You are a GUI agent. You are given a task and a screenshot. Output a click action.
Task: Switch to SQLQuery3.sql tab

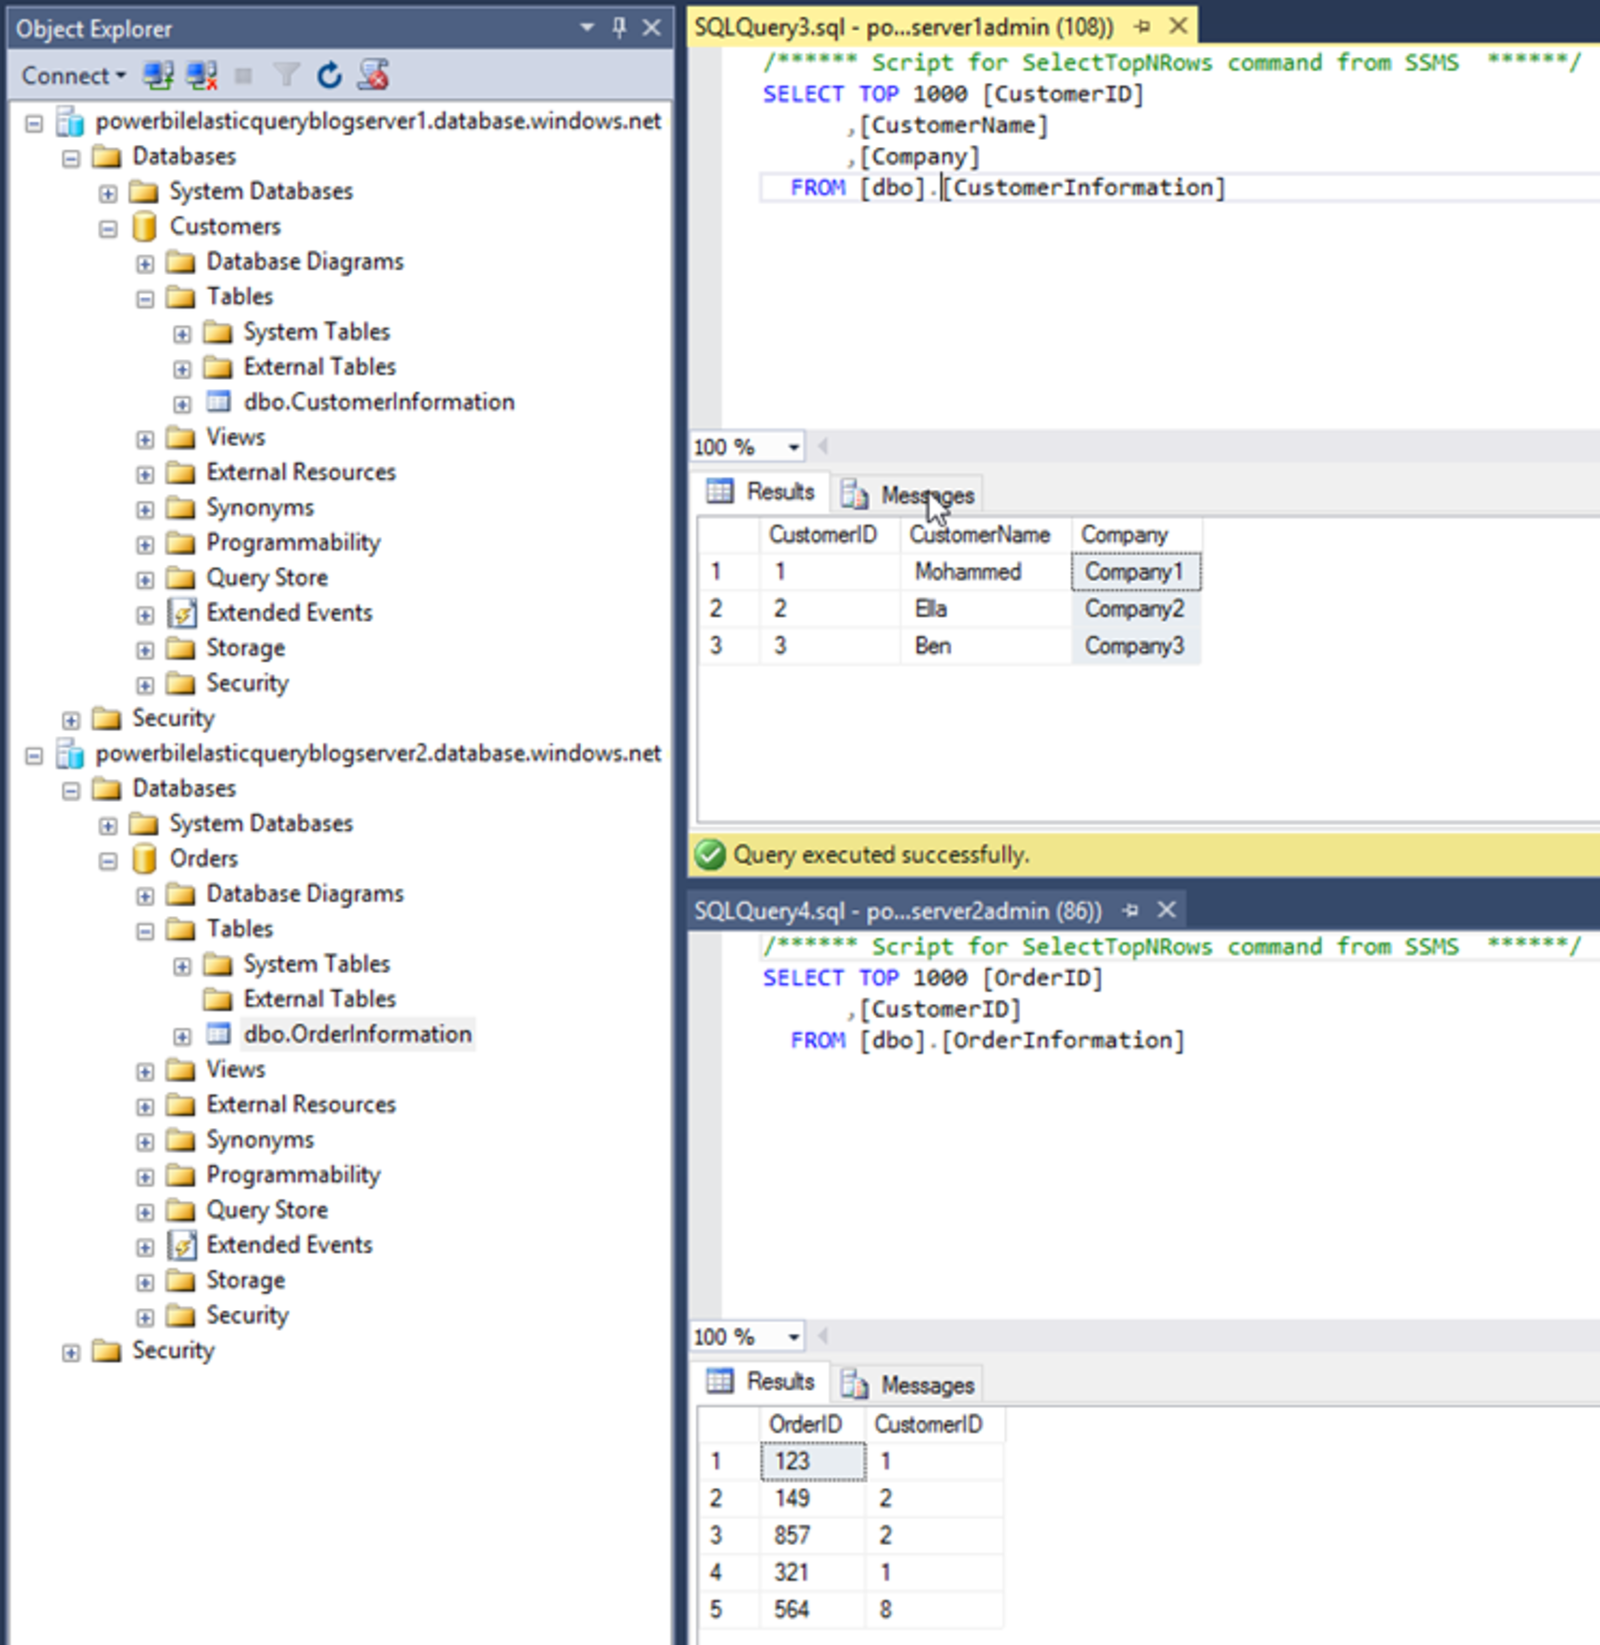click(x=903, y=27)
